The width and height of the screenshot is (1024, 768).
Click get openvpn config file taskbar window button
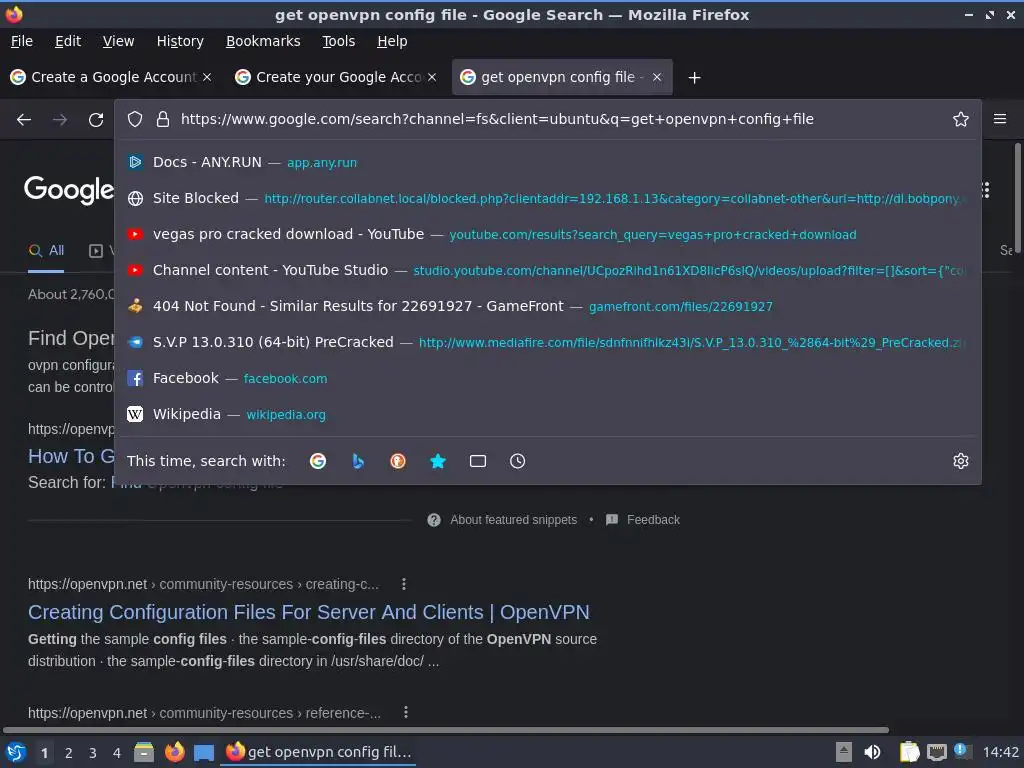pos(319,752)
